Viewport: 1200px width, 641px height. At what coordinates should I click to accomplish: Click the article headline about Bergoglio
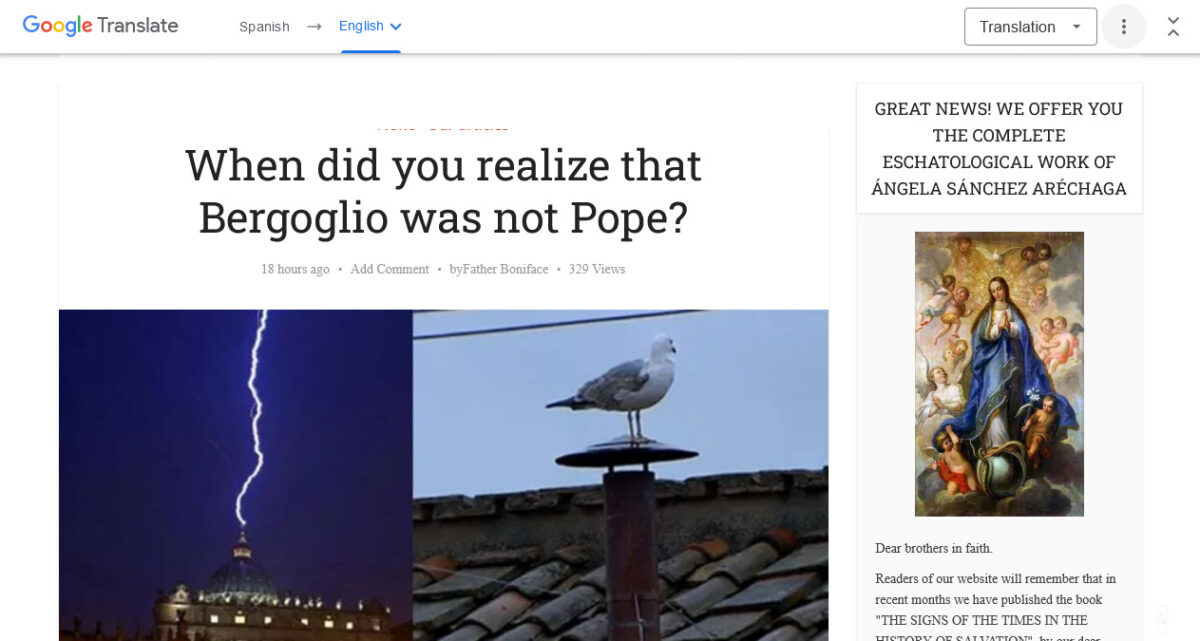(443, 191)
